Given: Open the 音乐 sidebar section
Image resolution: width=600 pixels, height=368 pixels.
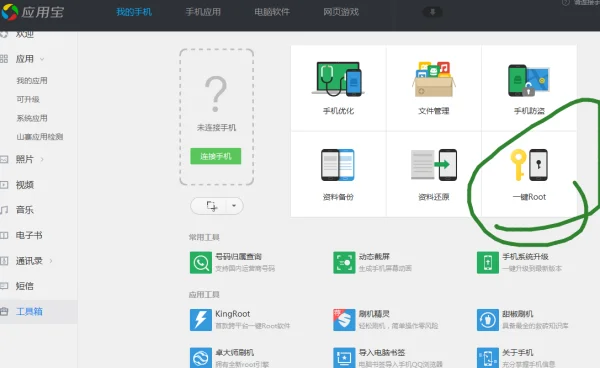Looking at the screenshot, I should pyautogui.click(x=25, y=210).
